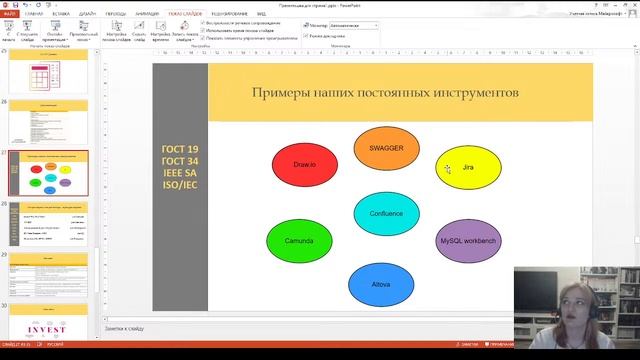The height and width of the screenshot is (360, 640).
Task: Toggle Play Narrations checkbox
Action: point(203,23)
